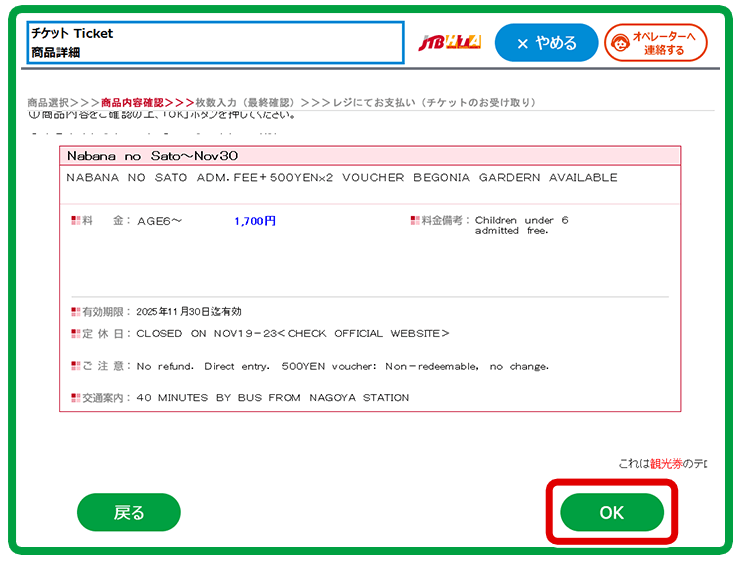Click the チケット Ticket 商品詳細 title box
This screenshot has width=740, height=565.
(x=215, y=43)
